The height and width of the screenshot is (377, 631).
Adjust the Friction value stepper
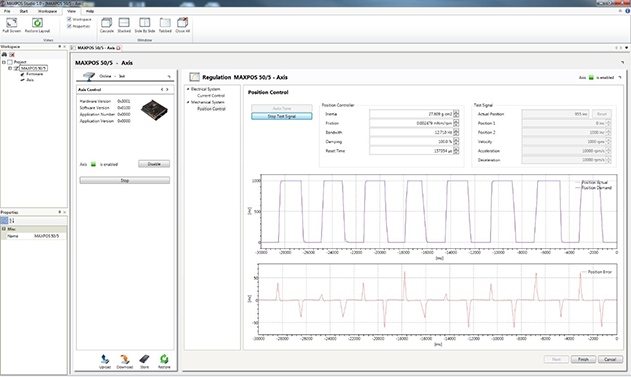(456, 123)
